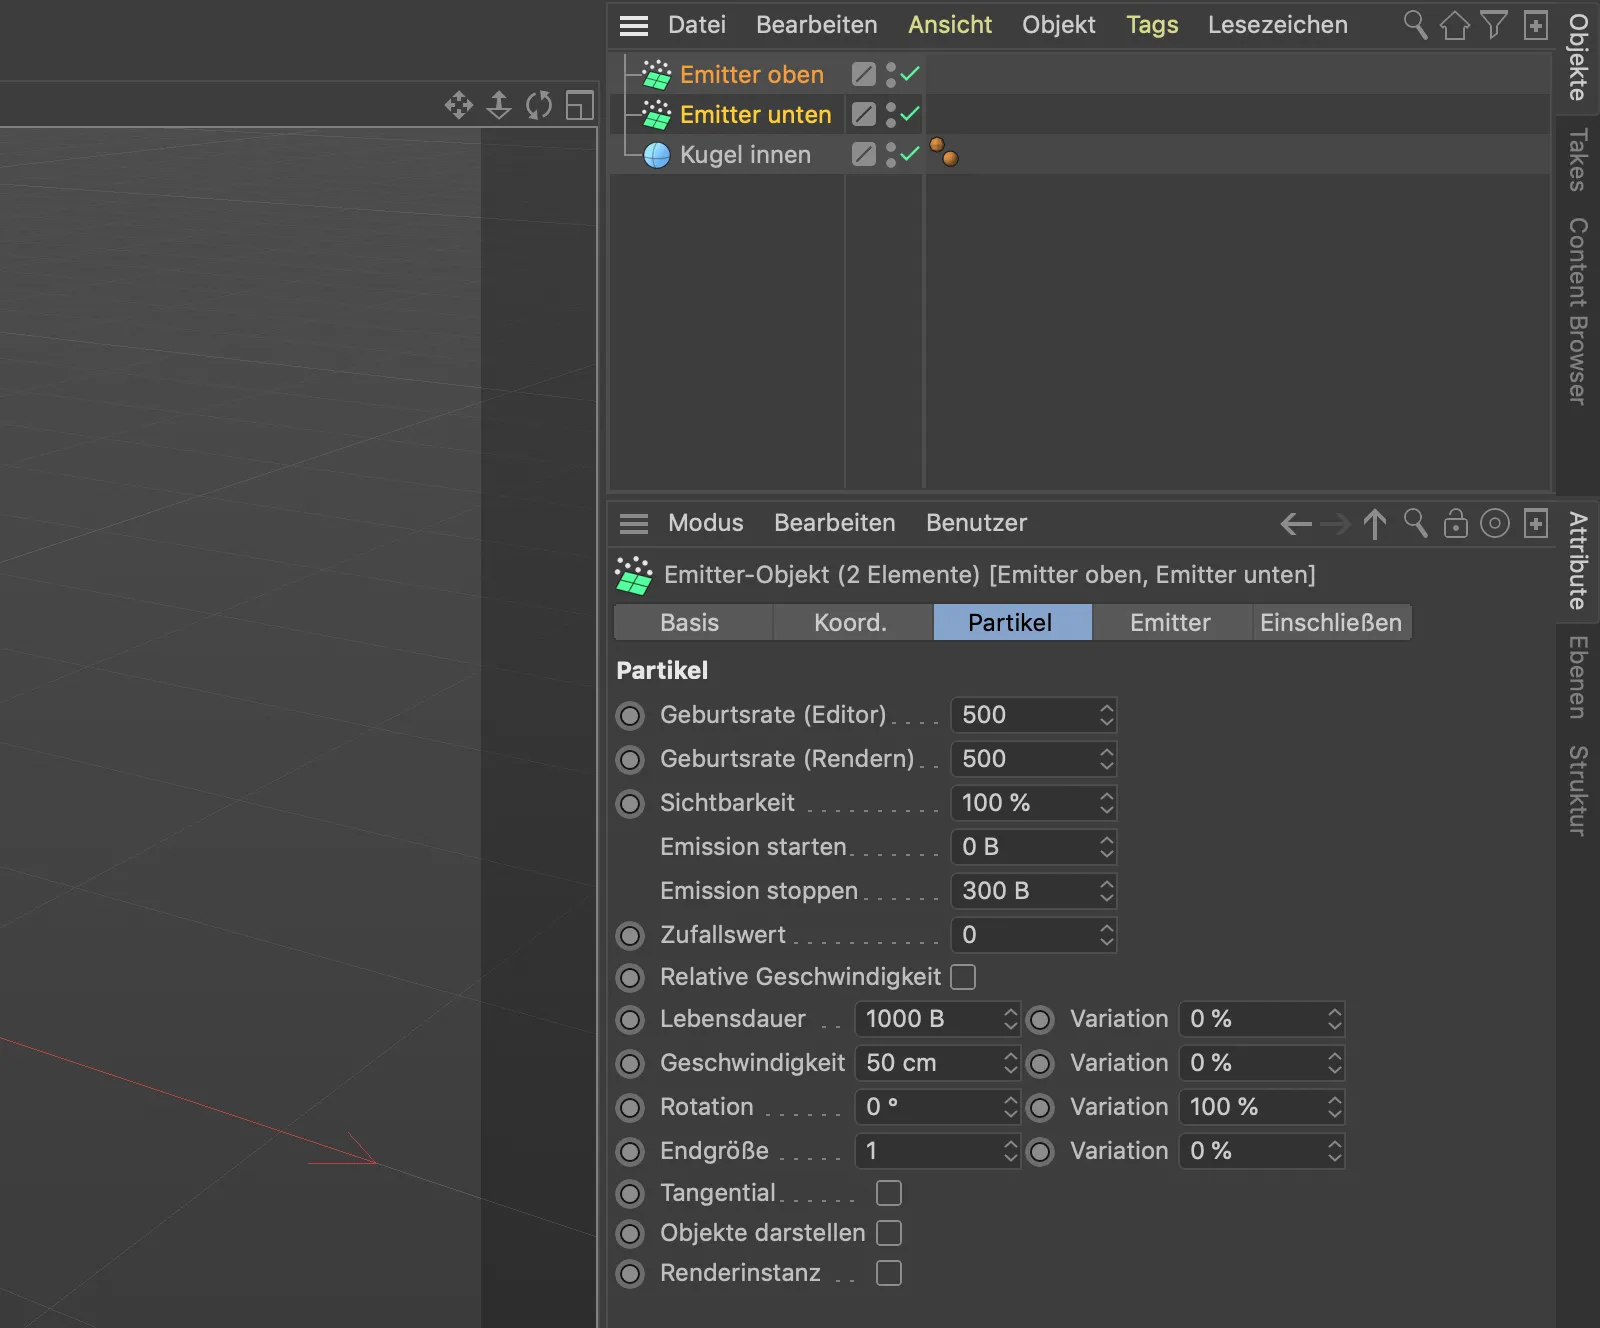Viewport: 1600px width, 1328px height.
Task: Open the Tags menu
Action: 1152,25
